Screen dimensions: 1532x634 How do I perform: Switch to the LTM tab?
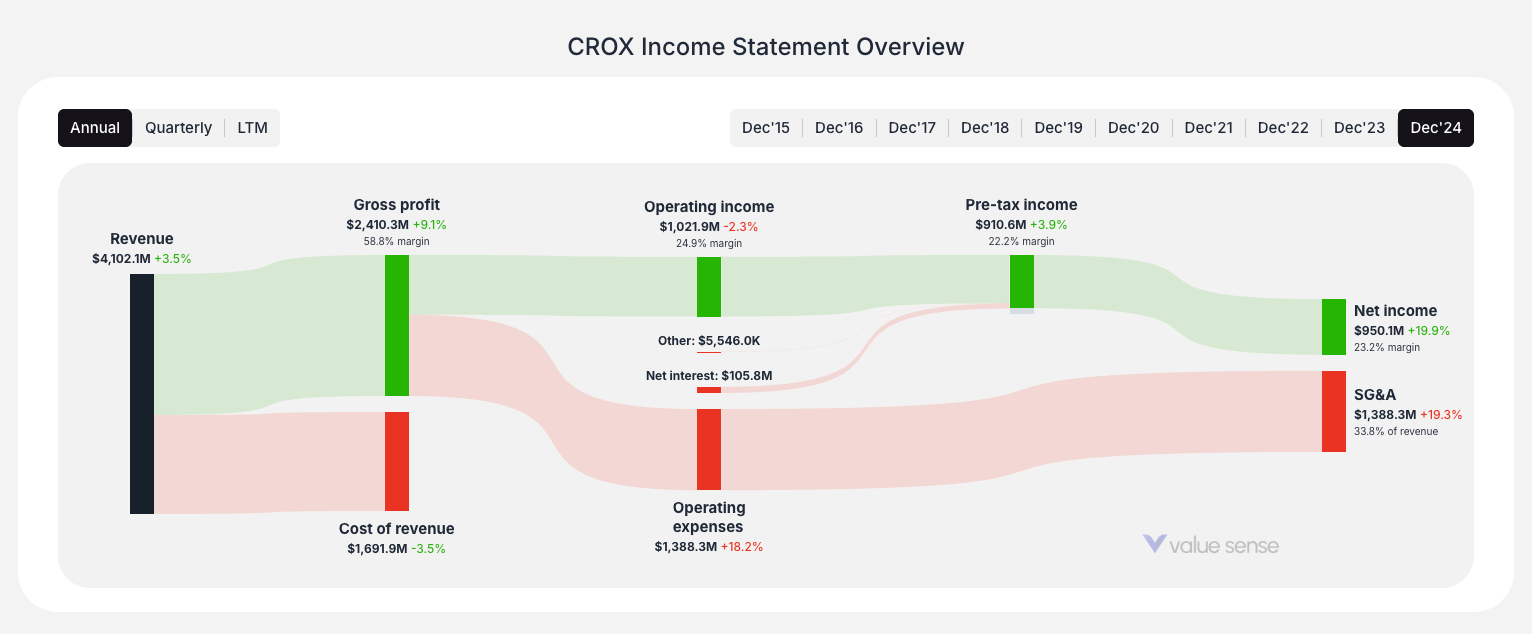pos(253,128)
